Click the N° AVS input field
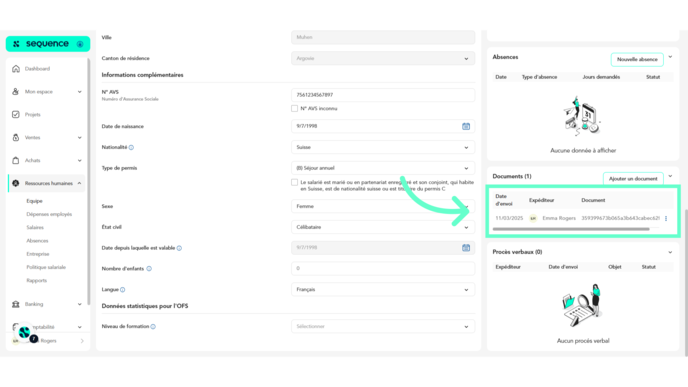 click(x=383, y=95)
